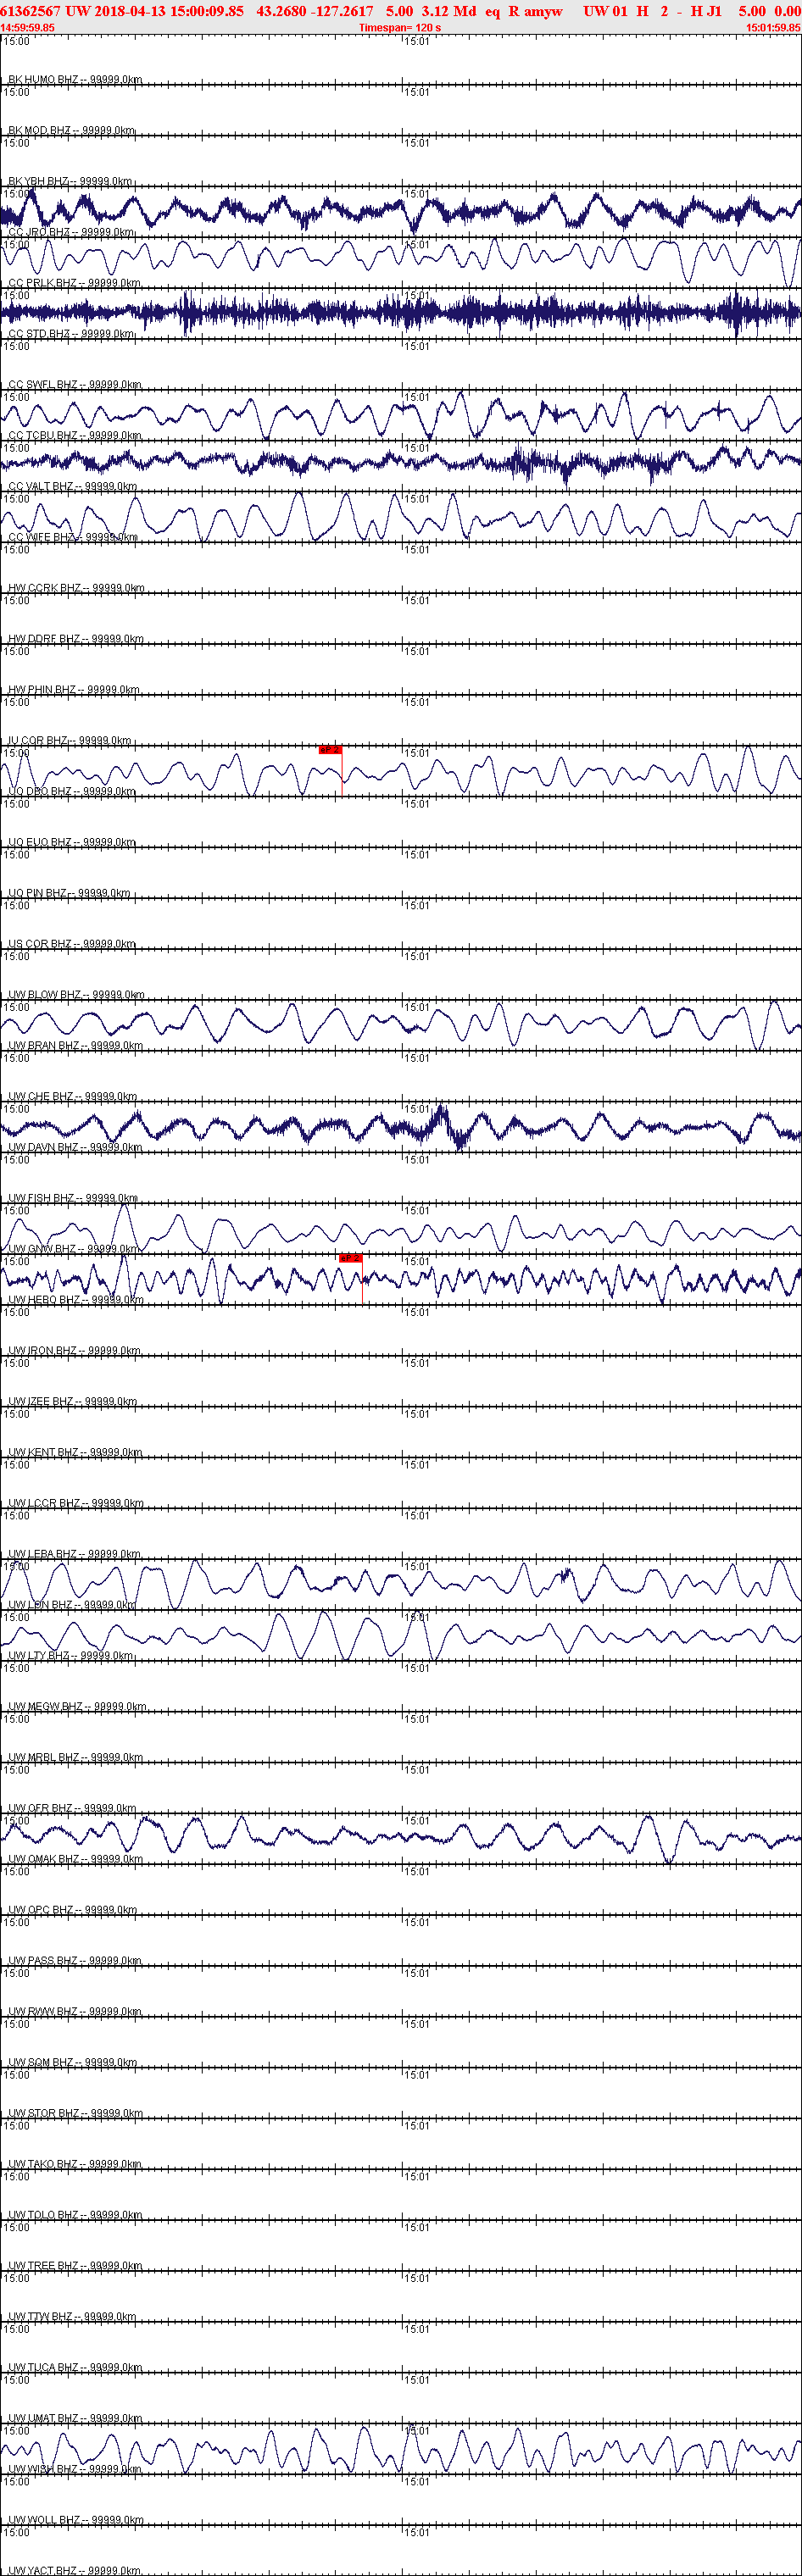Select the UW YACT BHZ station label
802x2576 pixels.
(75, 2570)
